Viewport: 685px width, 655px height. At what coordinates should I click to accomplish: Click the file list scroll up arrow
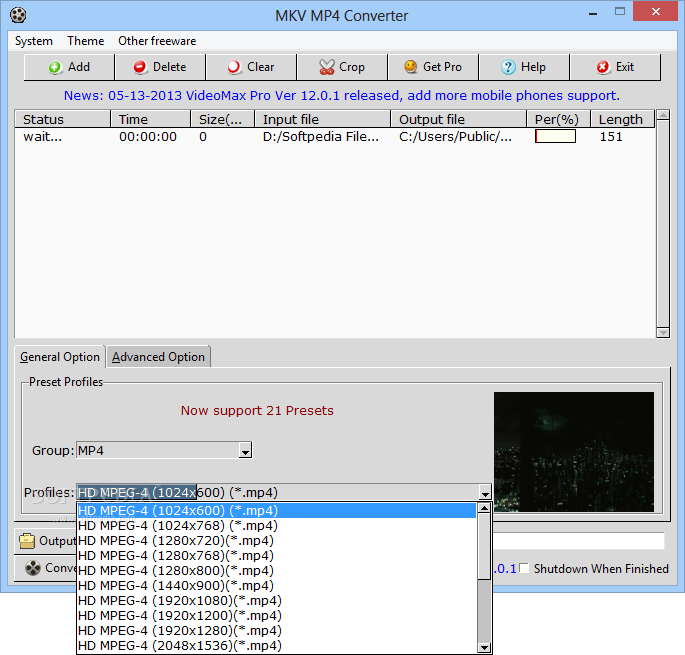(x=663, y=115)
